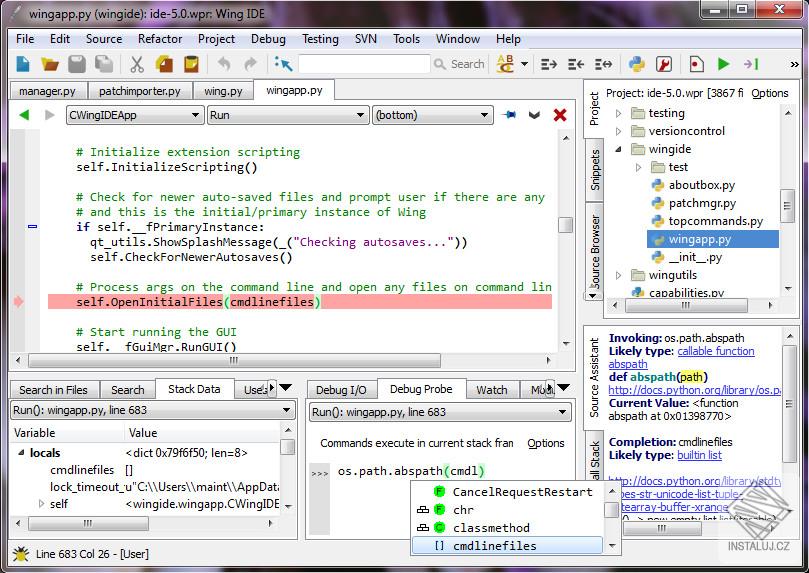Toggle the pin icon in editor bar
This screenshot has width=809, height=573.
click(509, 115)
